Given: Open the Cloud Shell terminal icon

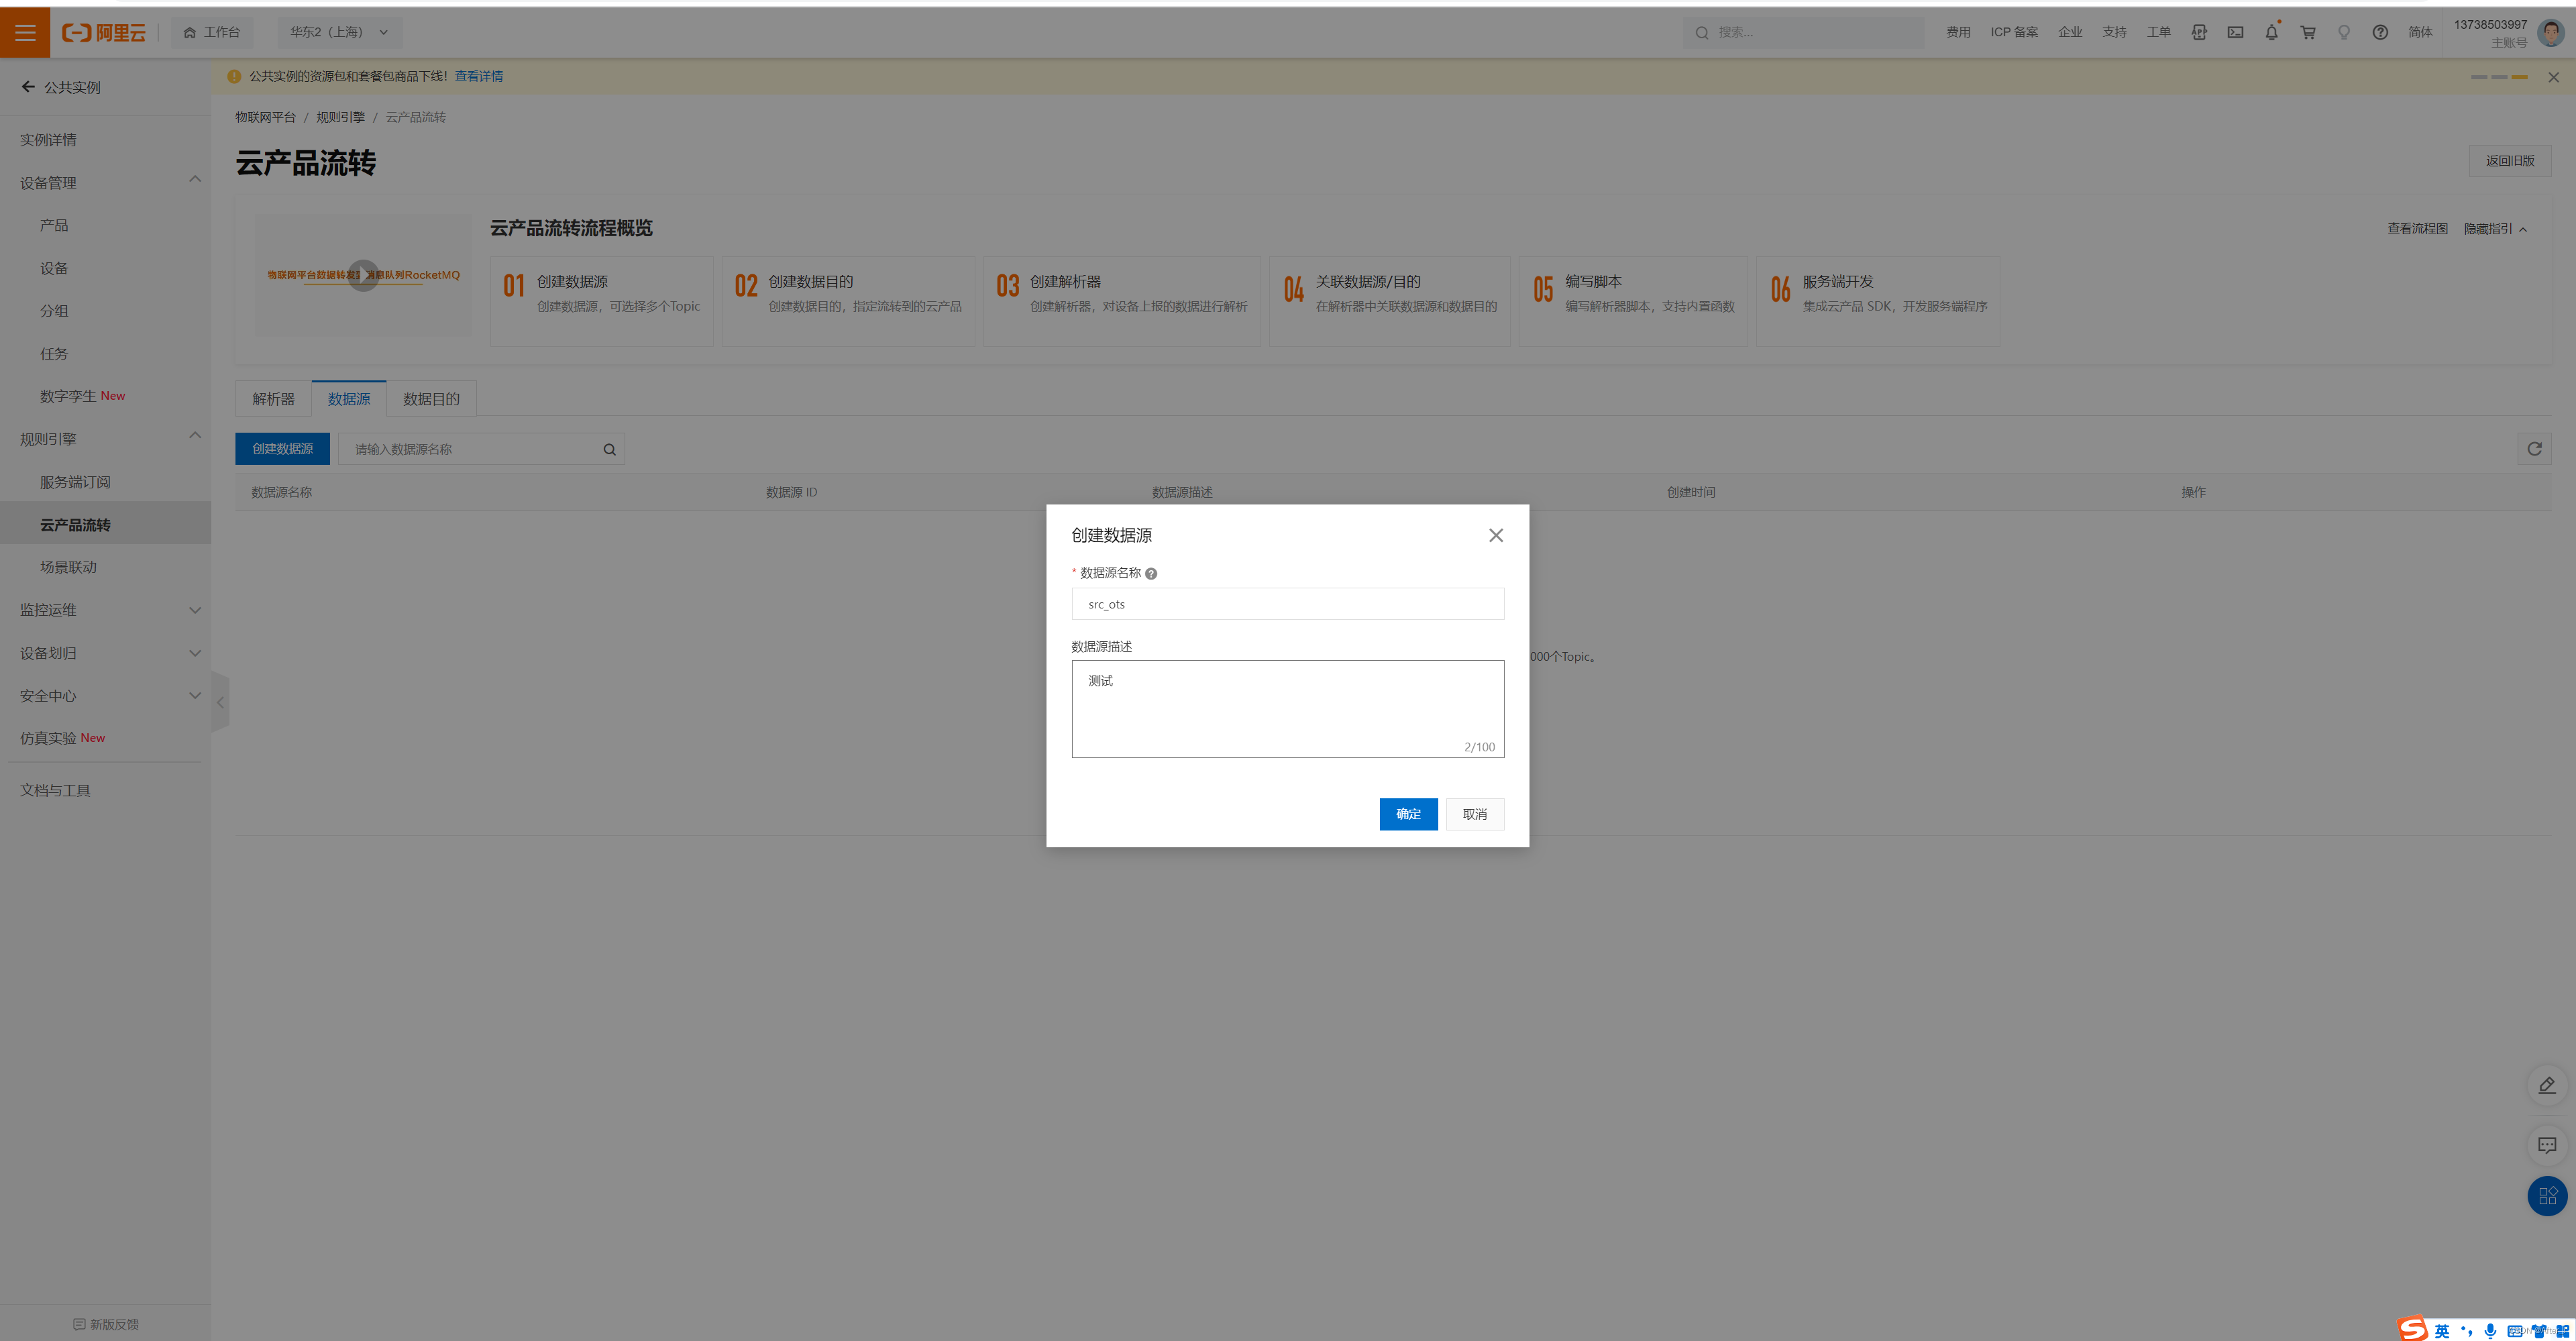Looking at the screenshot, I should (x=2235, y=32).
